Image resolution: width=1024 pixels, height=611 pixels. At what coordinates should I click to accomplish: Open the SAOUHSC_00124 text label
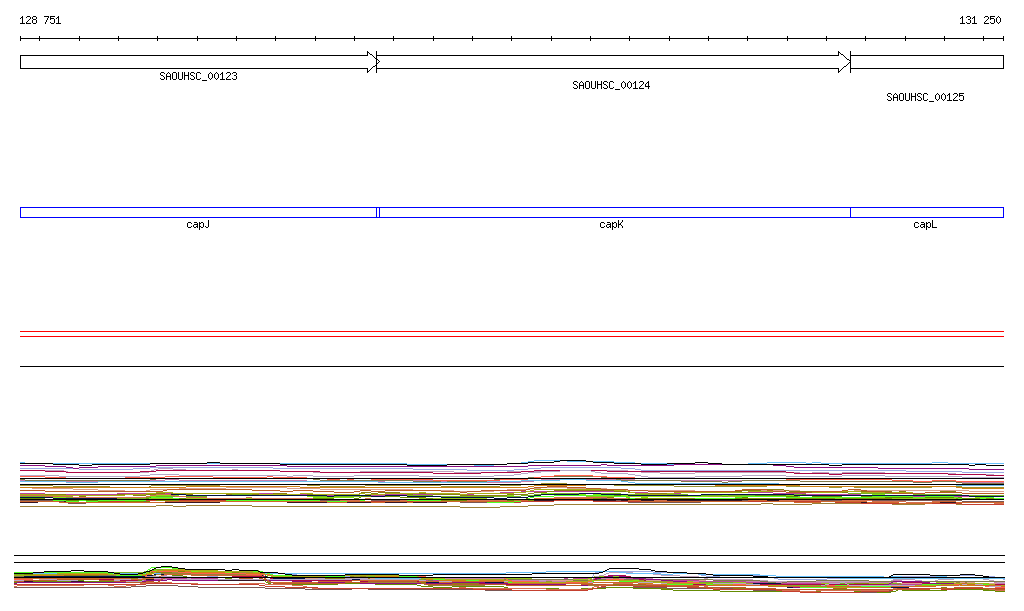pyautogui.click(x=611, y=85)
